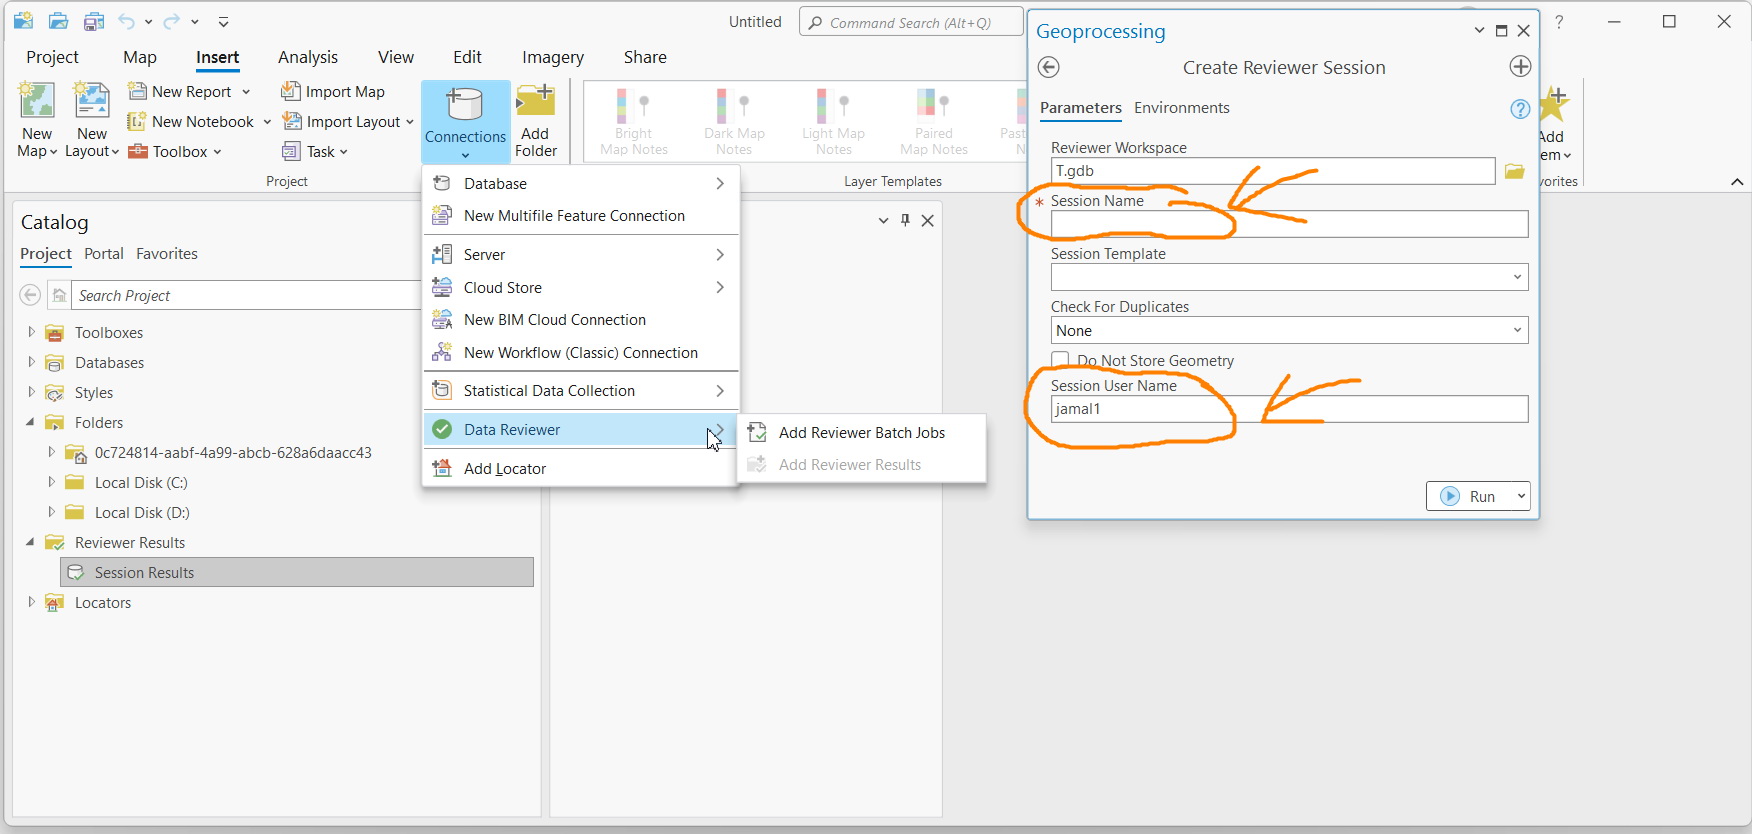The image size is (1752, 834).
Task: Click the Connections cylinder icon
Action: [465, 104]
